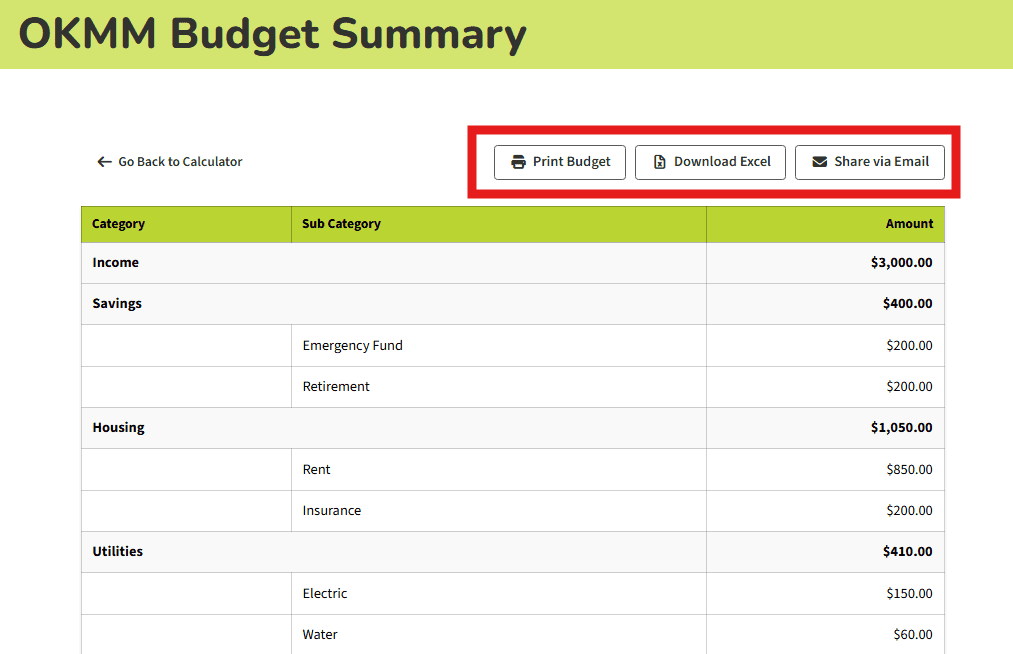This screenshot has width=1013, height=654.
Task: Select the Amount column header
Action: pyautogui.click(x=909, y=223)
